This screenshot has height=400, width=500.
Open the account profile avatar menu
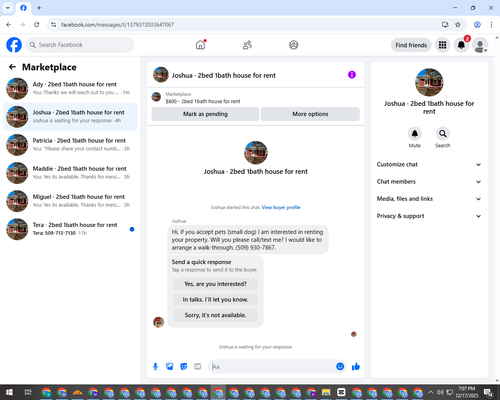480,45
